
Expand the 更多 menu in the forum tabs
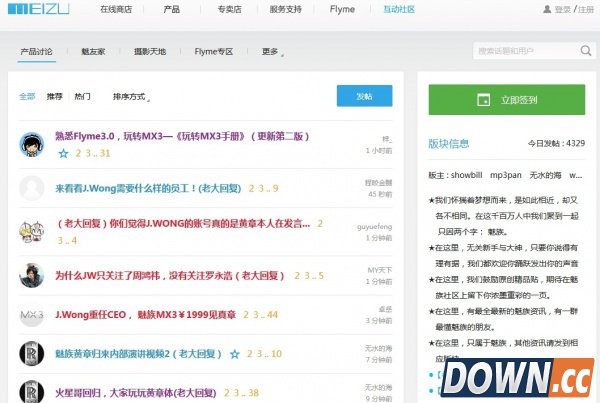[x=273, y=51]
